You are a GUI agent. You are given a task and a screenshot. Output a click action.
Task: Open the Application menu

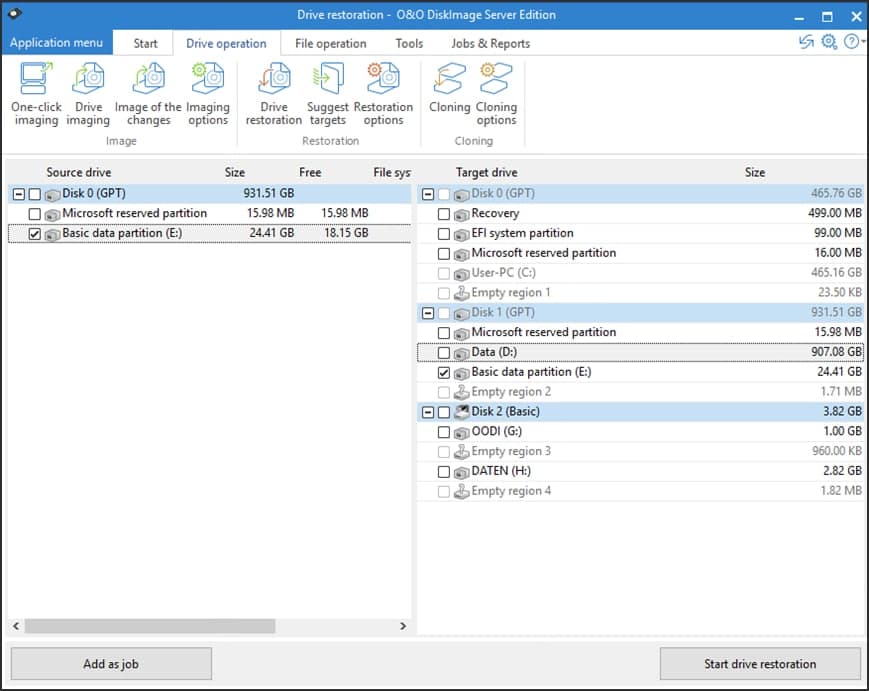pos(57,43)
